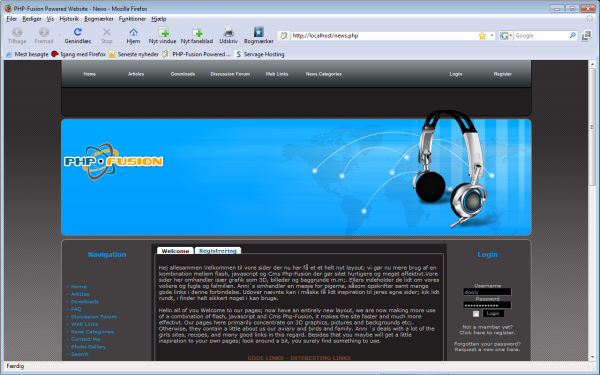Click the Udskriv printer icon
Viewport: 600px width, 375px height.
228,32
